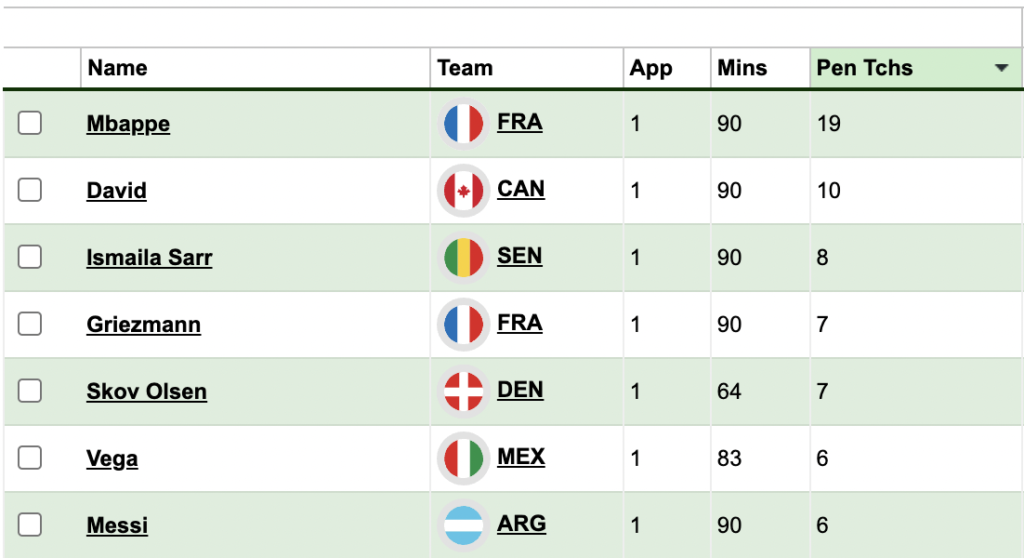The width and height of the screenshot is (1024, 558).
Task: Sort by the Name column header
Action: (118, 68)
